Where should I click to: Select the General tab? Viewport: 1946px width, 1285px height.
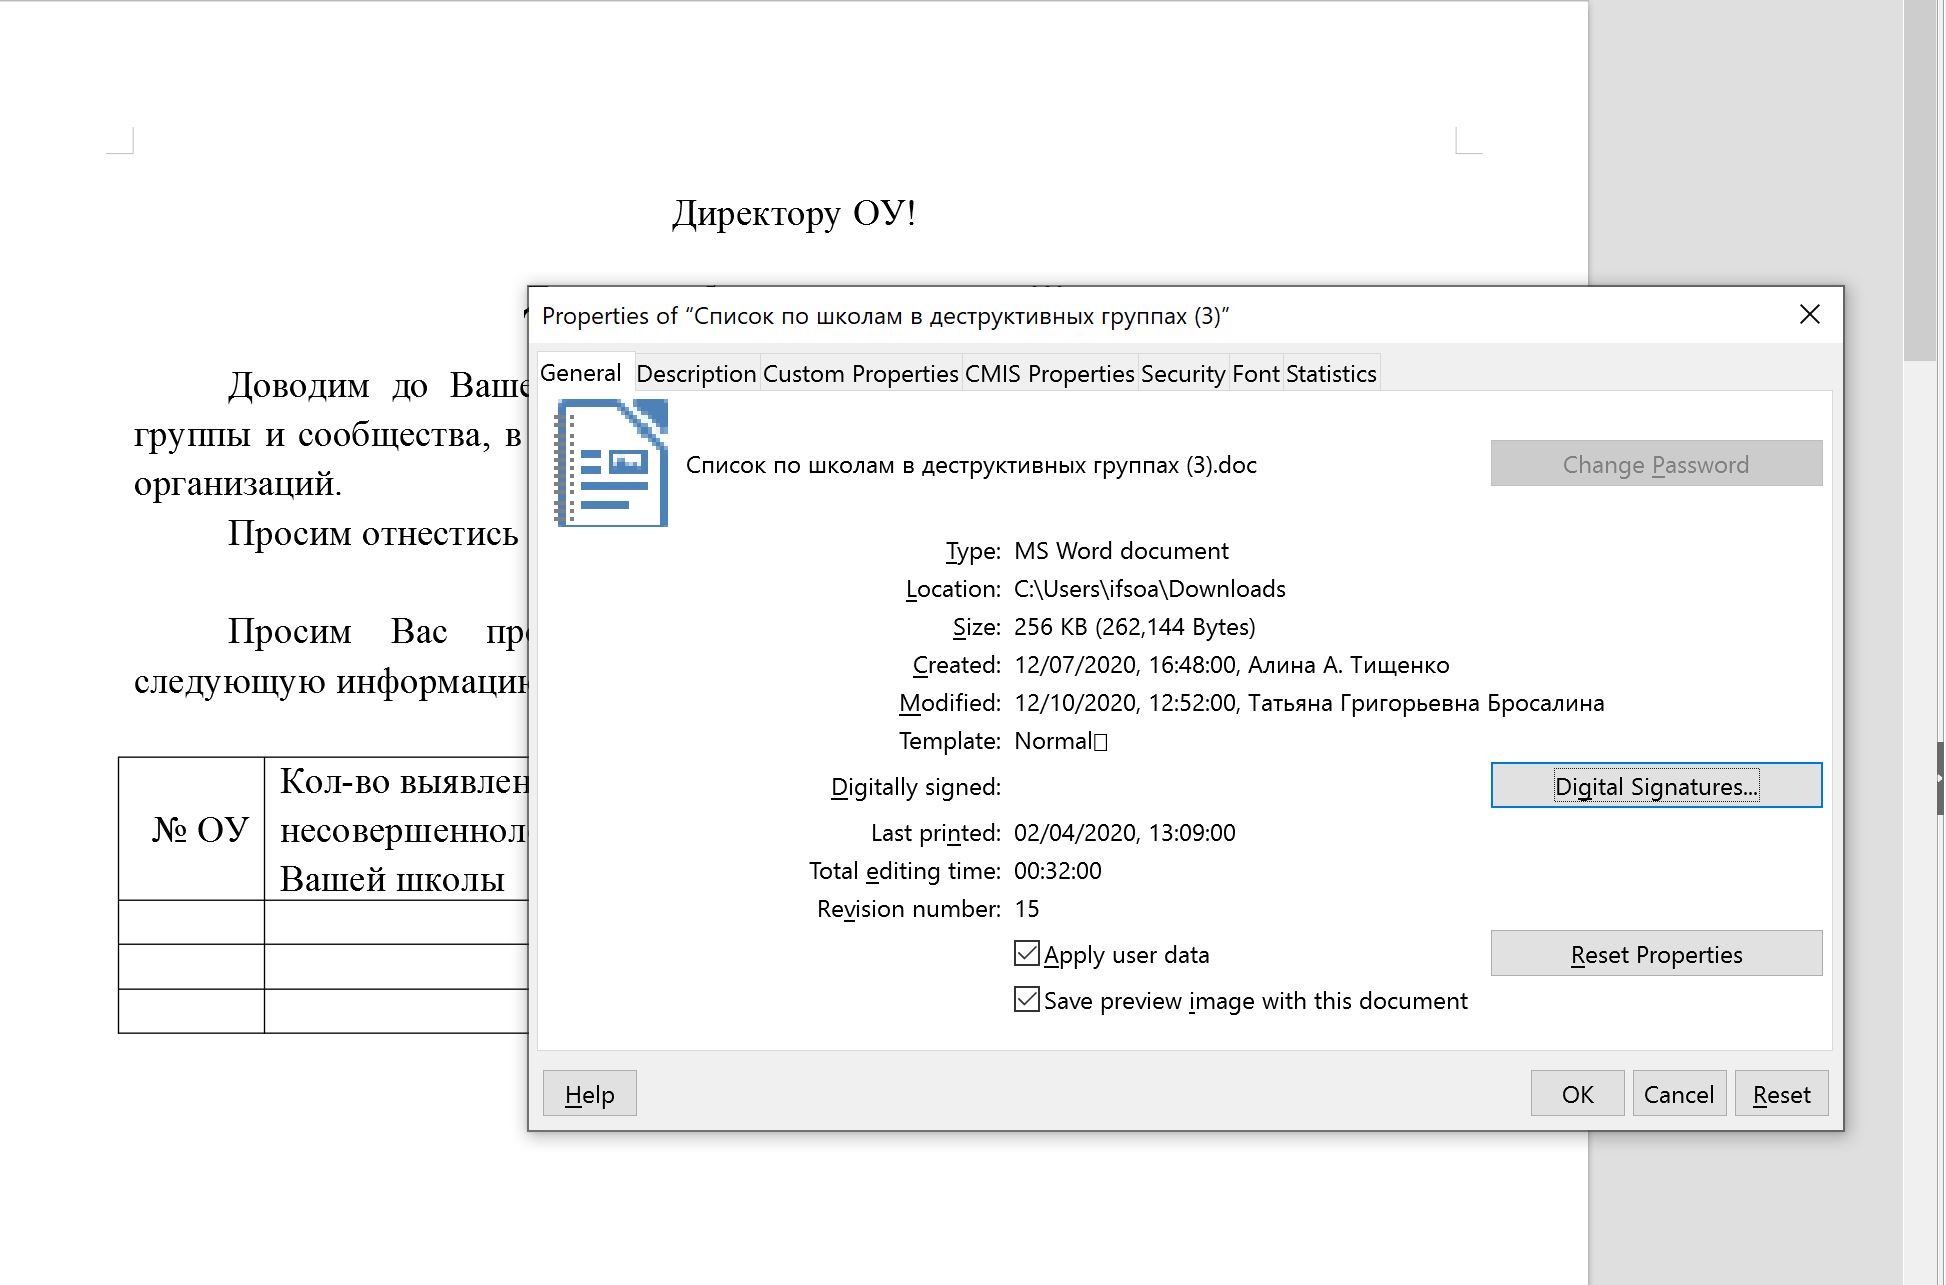[581, 373]
